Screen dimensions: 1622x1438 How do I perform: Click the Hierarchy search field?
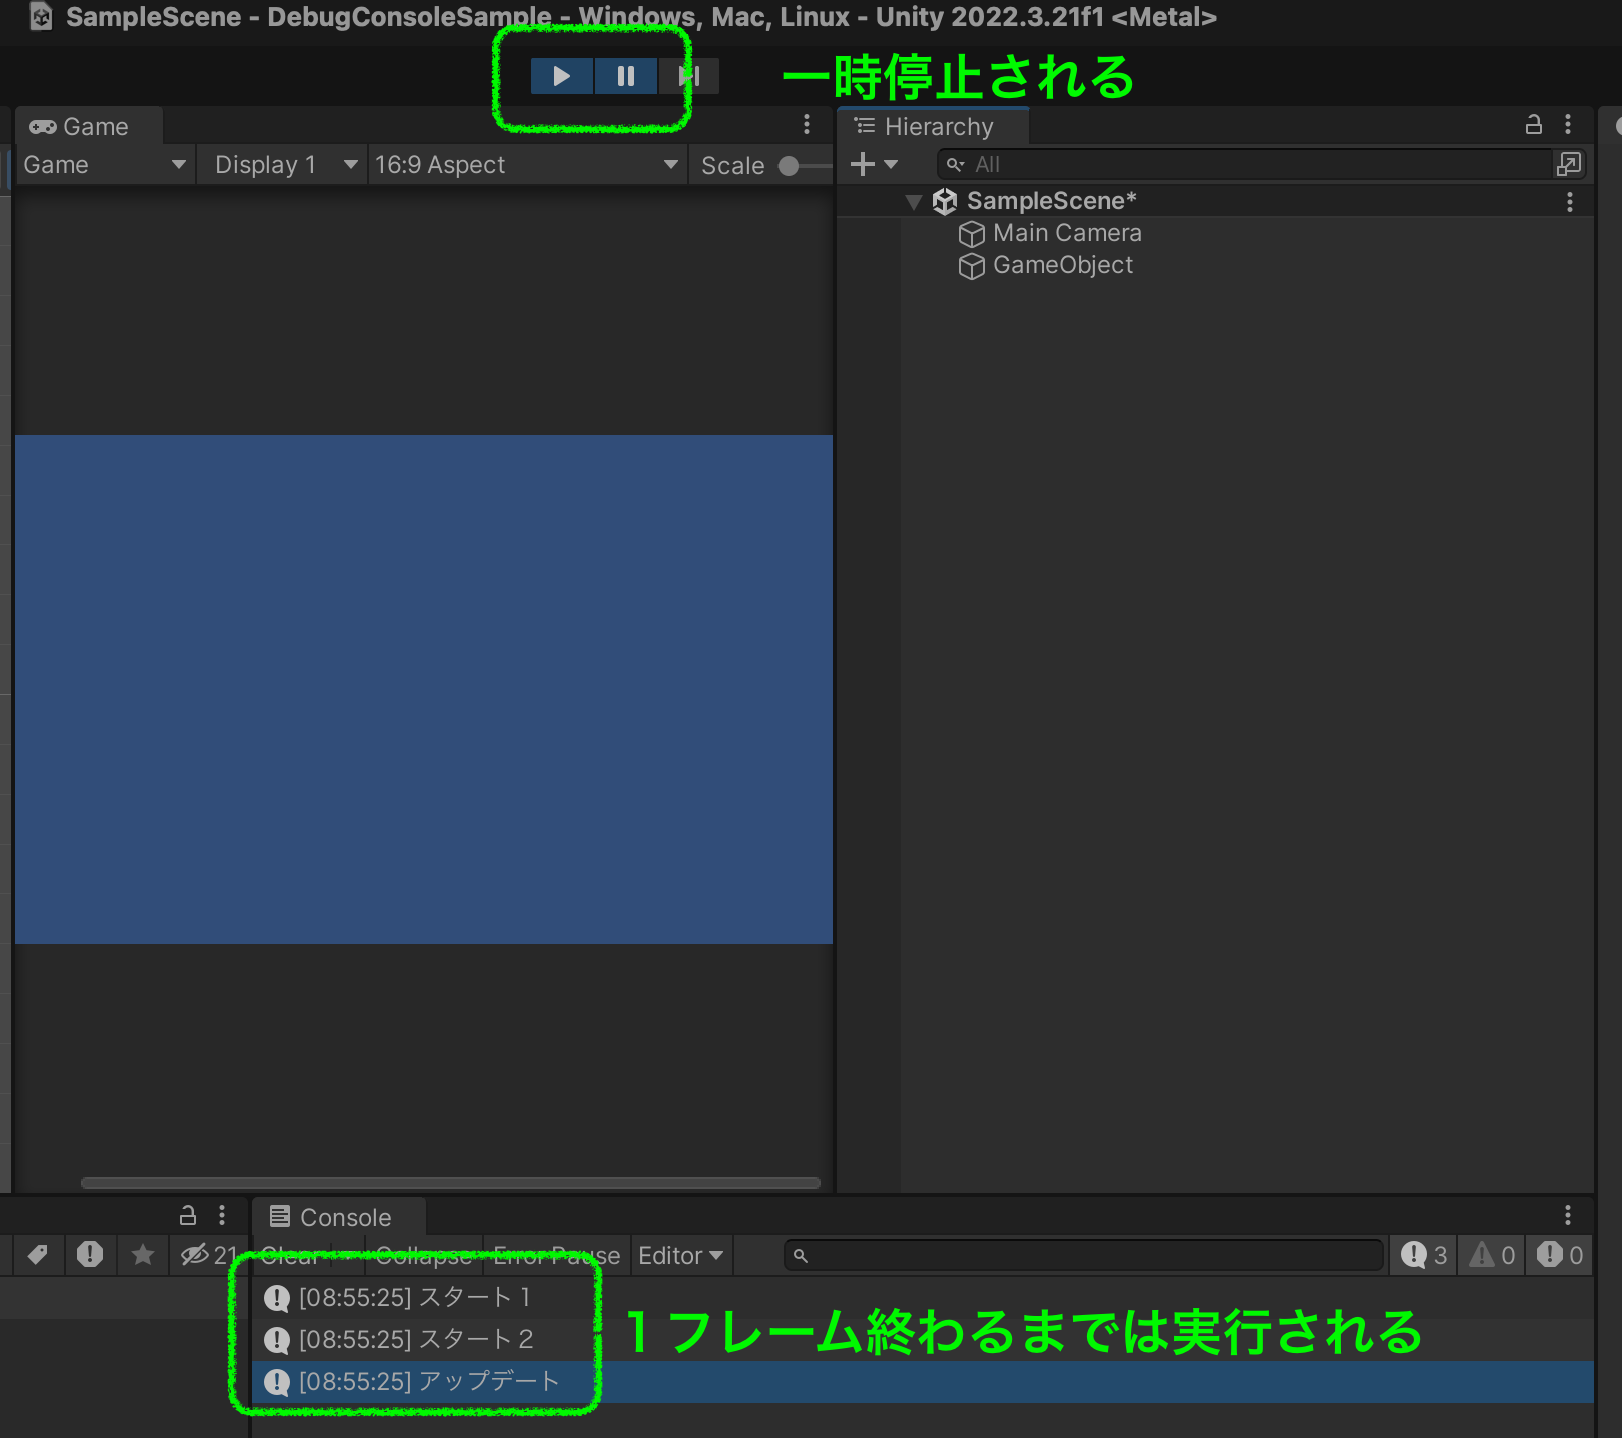coord(1244,164)
